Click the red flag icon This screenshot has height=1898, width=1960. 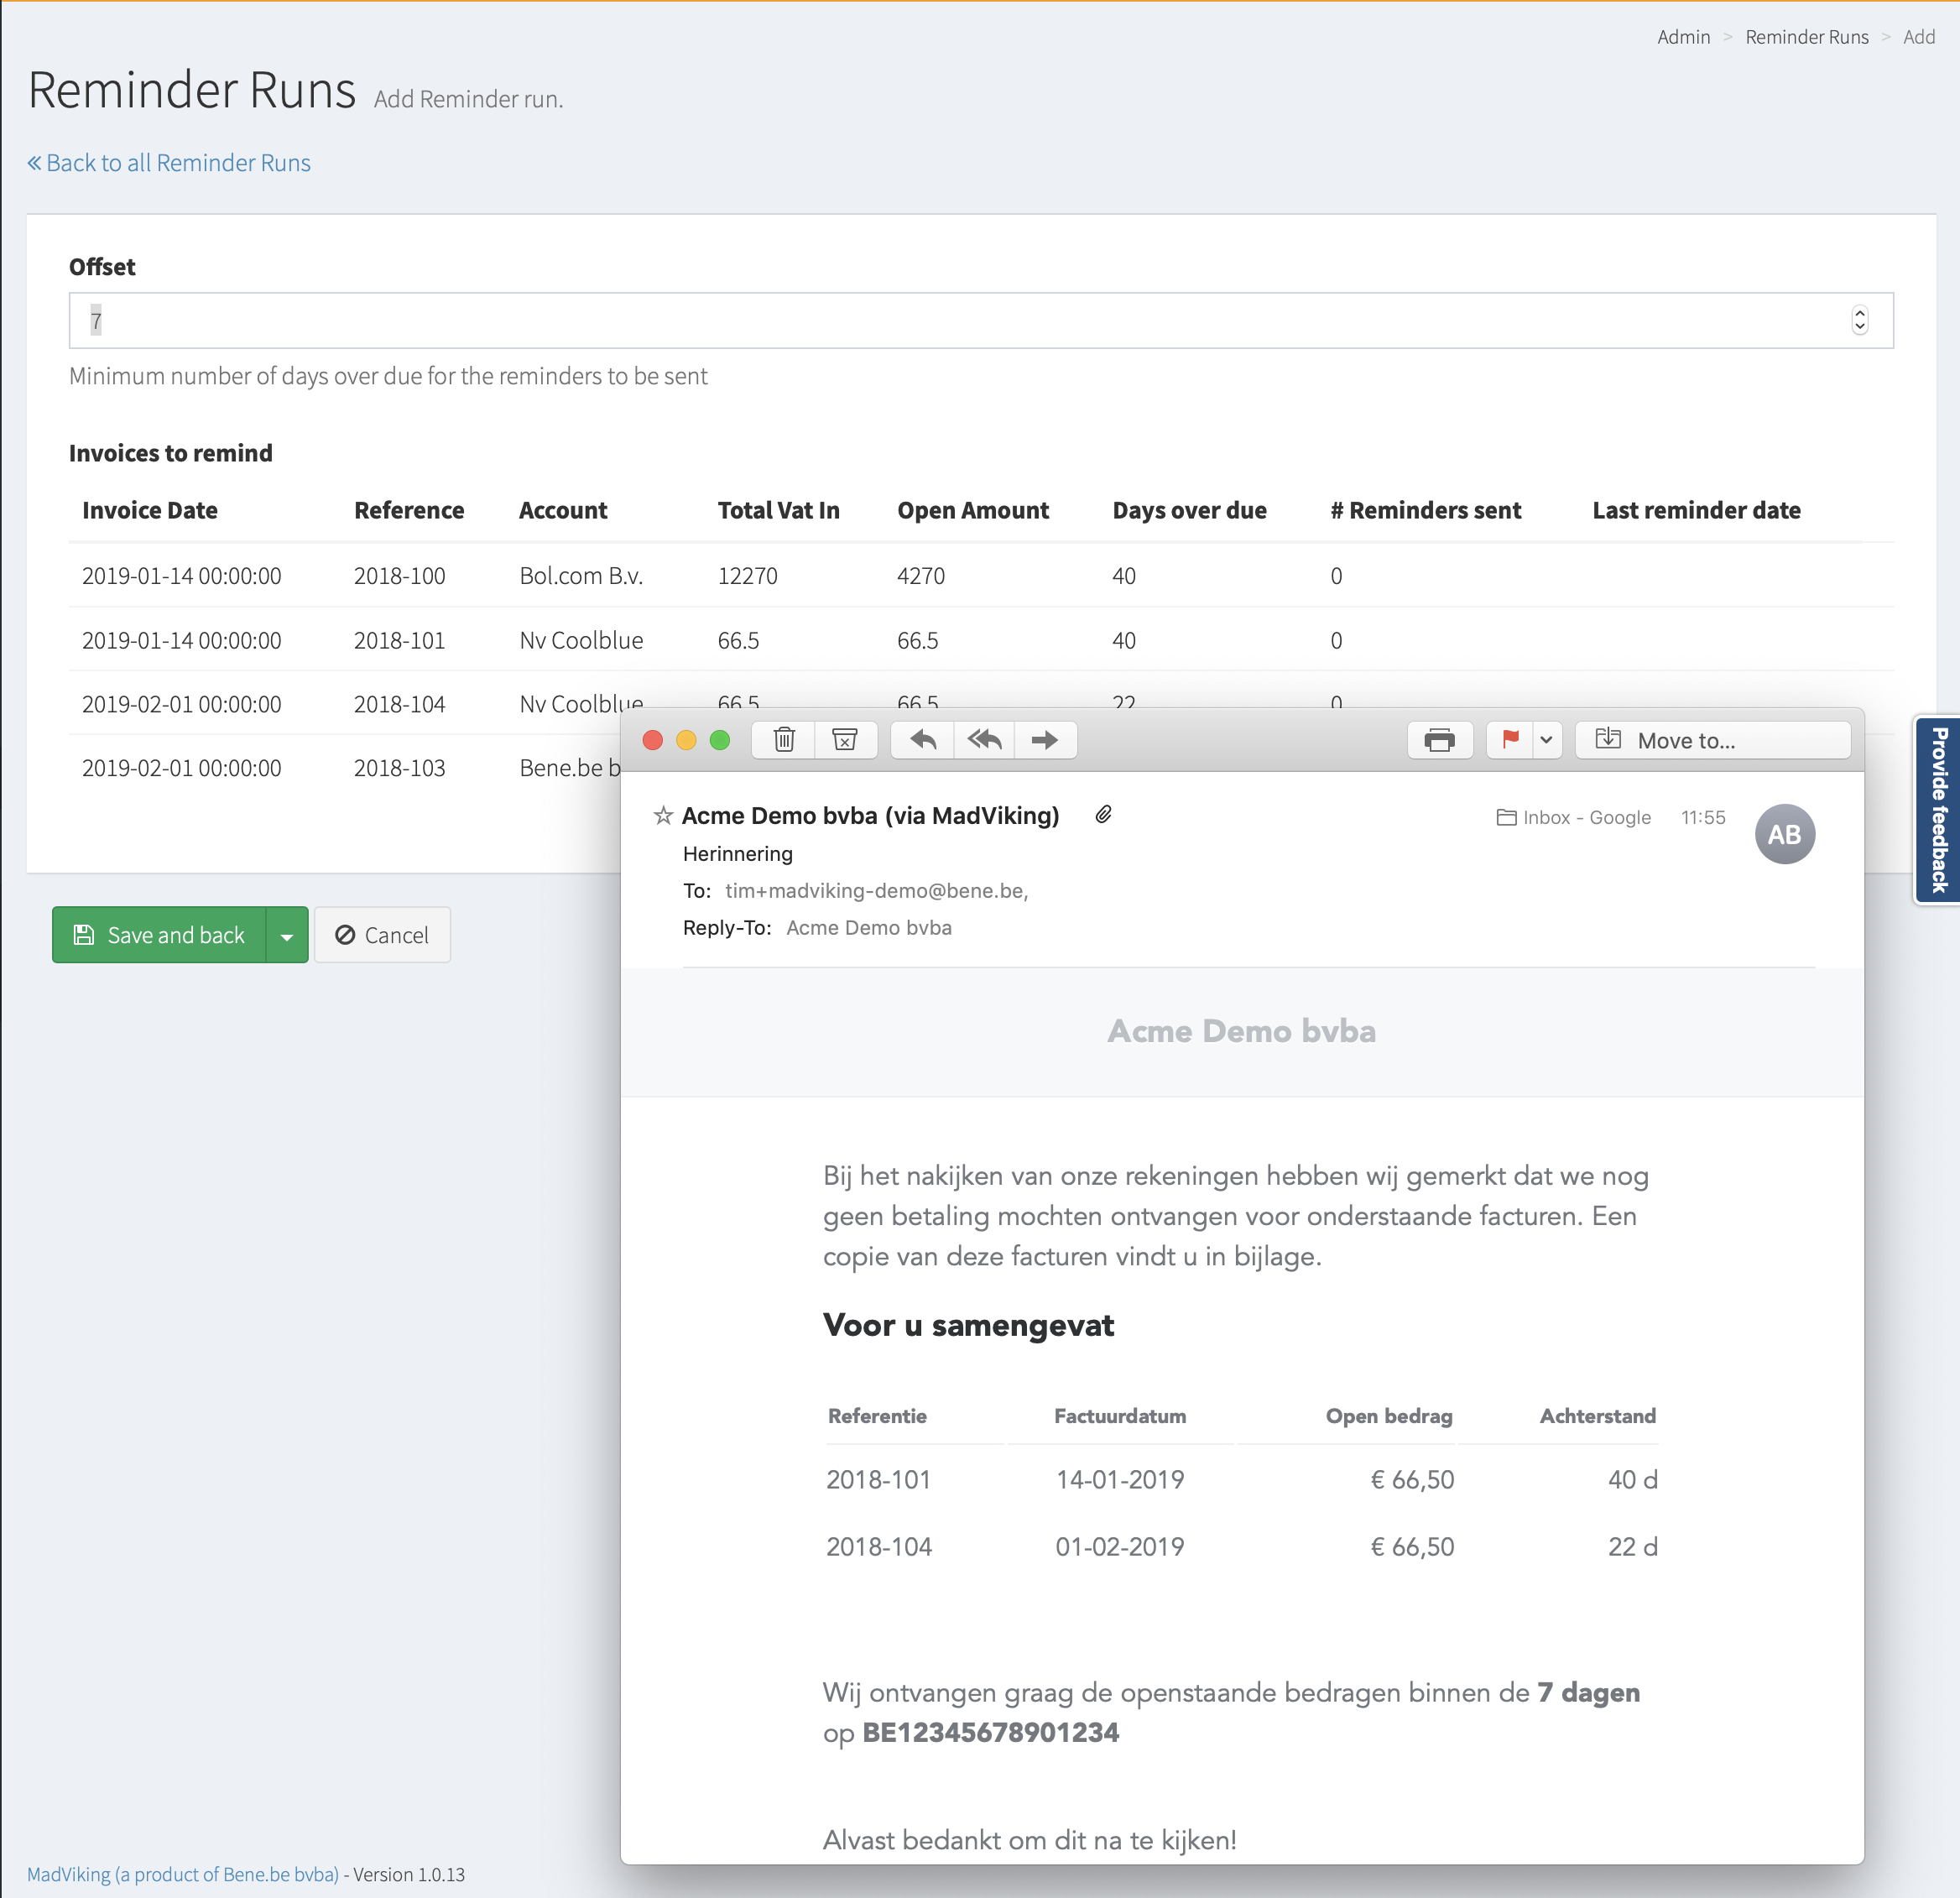tap(1510, 740)
